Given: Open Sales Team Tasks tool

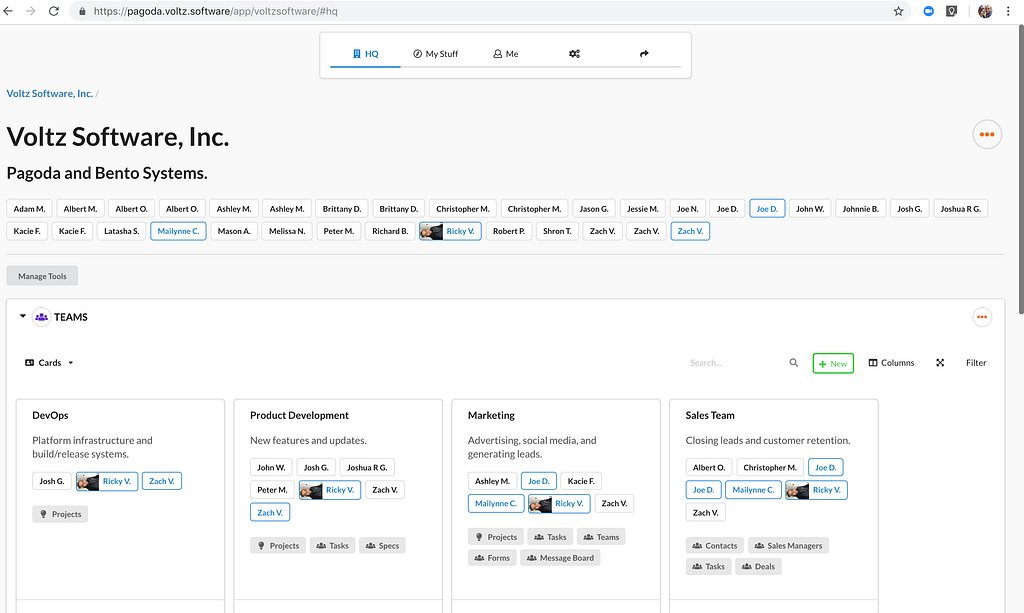Looking at the screenshot, I should [709, 567].
